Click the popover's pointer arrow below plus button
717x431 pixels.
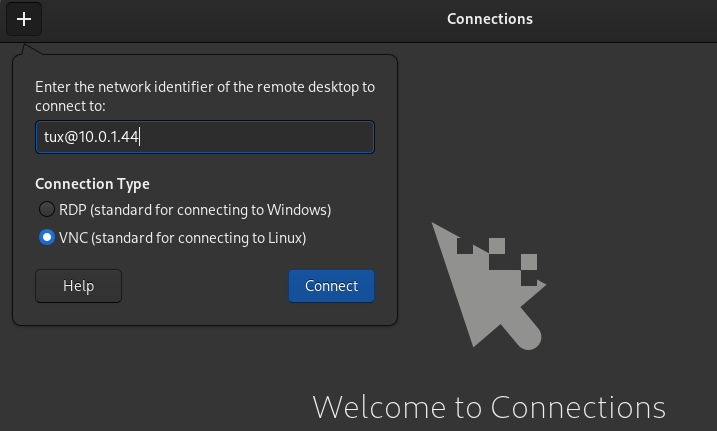point(26,50)
